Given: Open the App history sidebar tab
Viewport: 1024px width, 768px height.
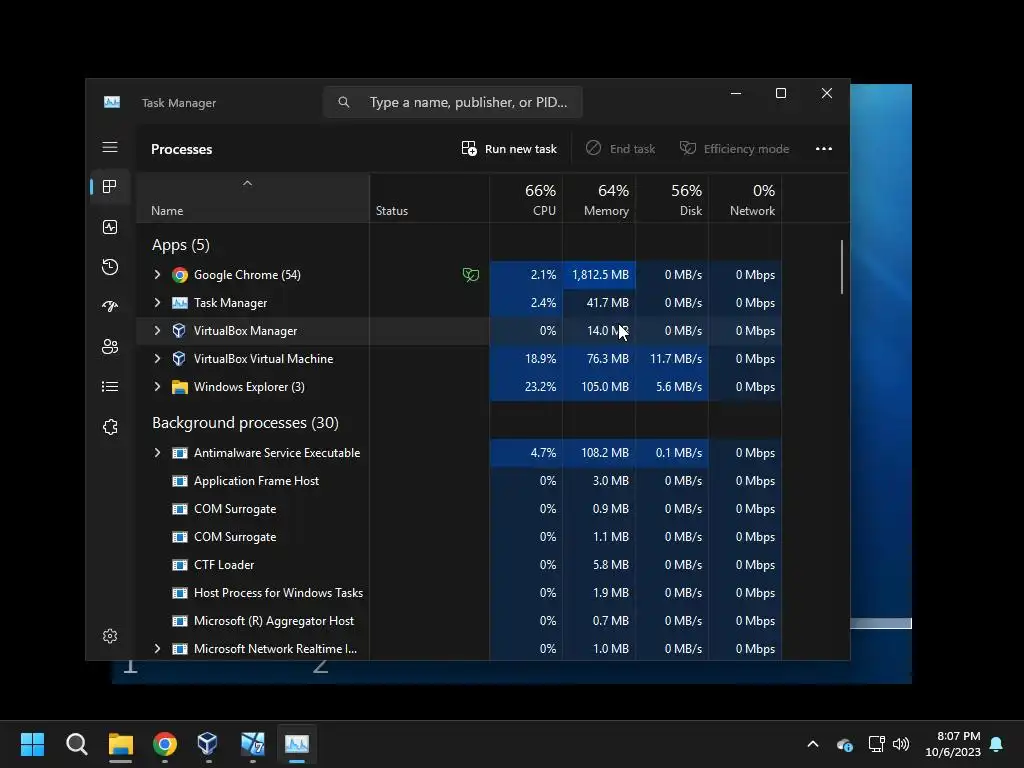Looking at the screenshot, I should [110, 266].
